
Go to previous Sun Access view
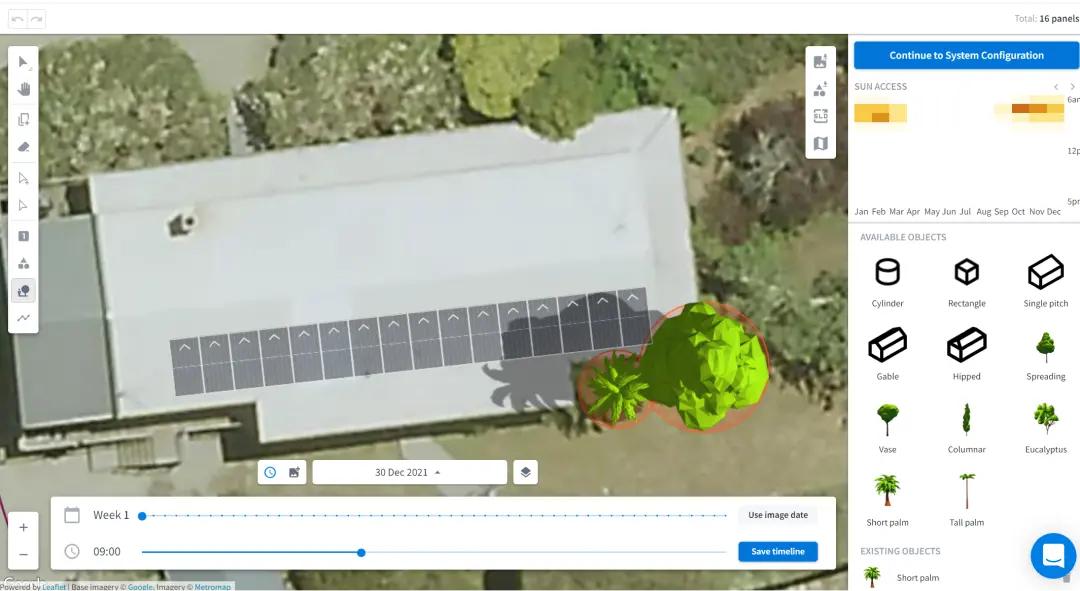click(x=1056, y=87)
